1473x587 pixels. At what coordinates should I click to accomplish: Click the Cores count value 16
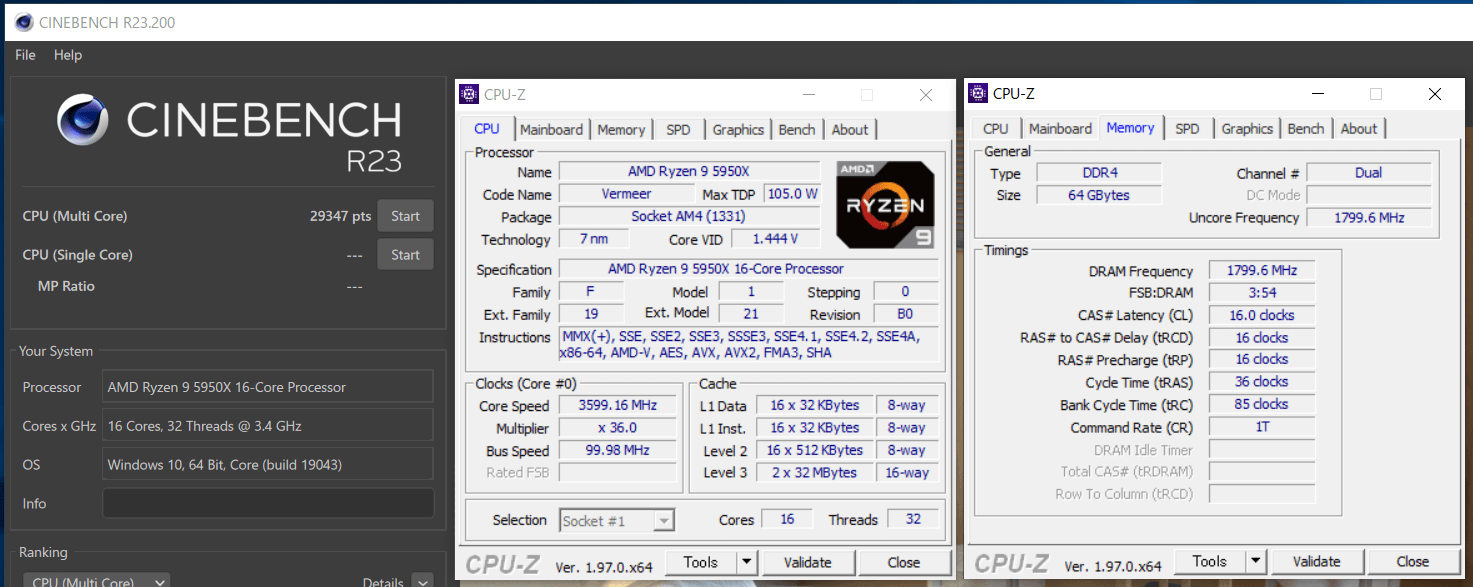(x=787, y=520)
